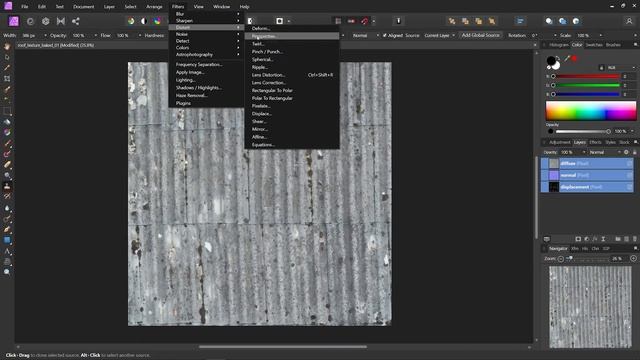
Task: Pick a hue from spectrum bar
Action: 591,111
